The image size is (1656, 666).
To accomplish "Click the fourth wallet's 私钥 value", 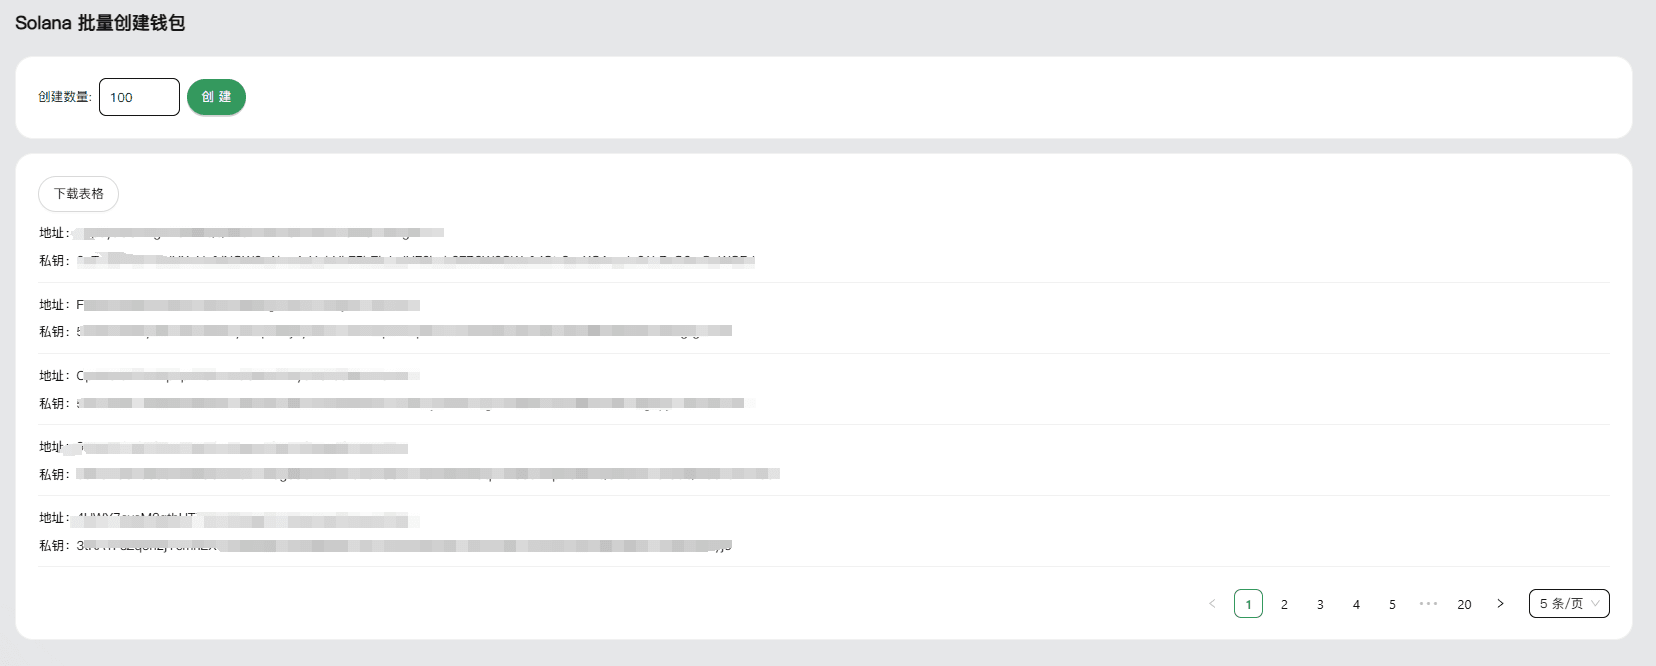I will coord(428,474).
